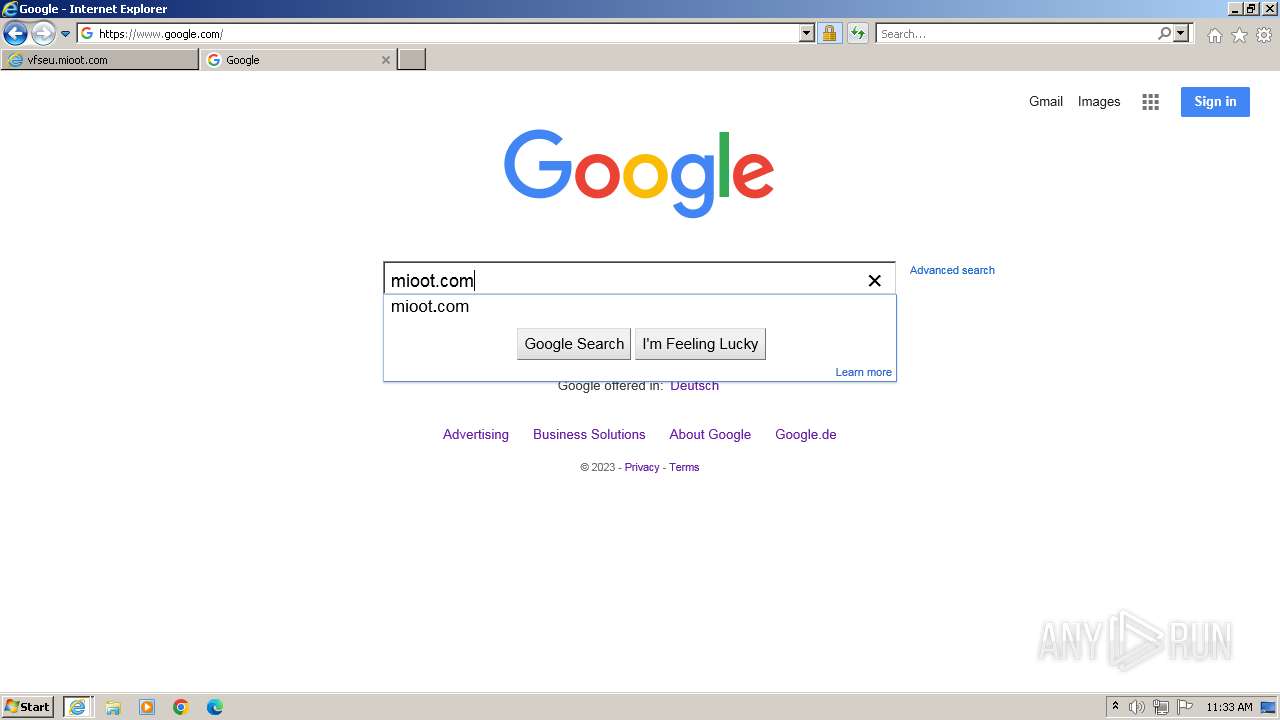This screenshot has width=1280, height=720.
Task: Open the Privacy link
Action: 642,467
